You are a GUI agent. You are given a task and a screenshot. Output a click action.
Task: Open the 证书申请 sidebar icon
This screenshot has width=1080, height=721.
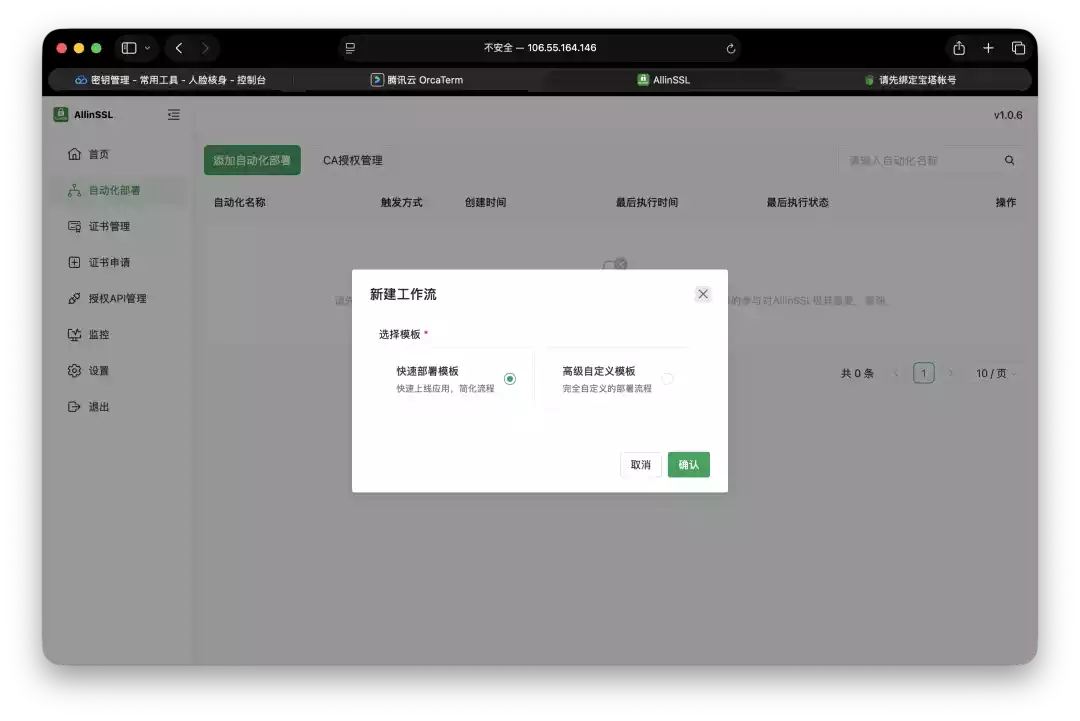pos(74,262)
